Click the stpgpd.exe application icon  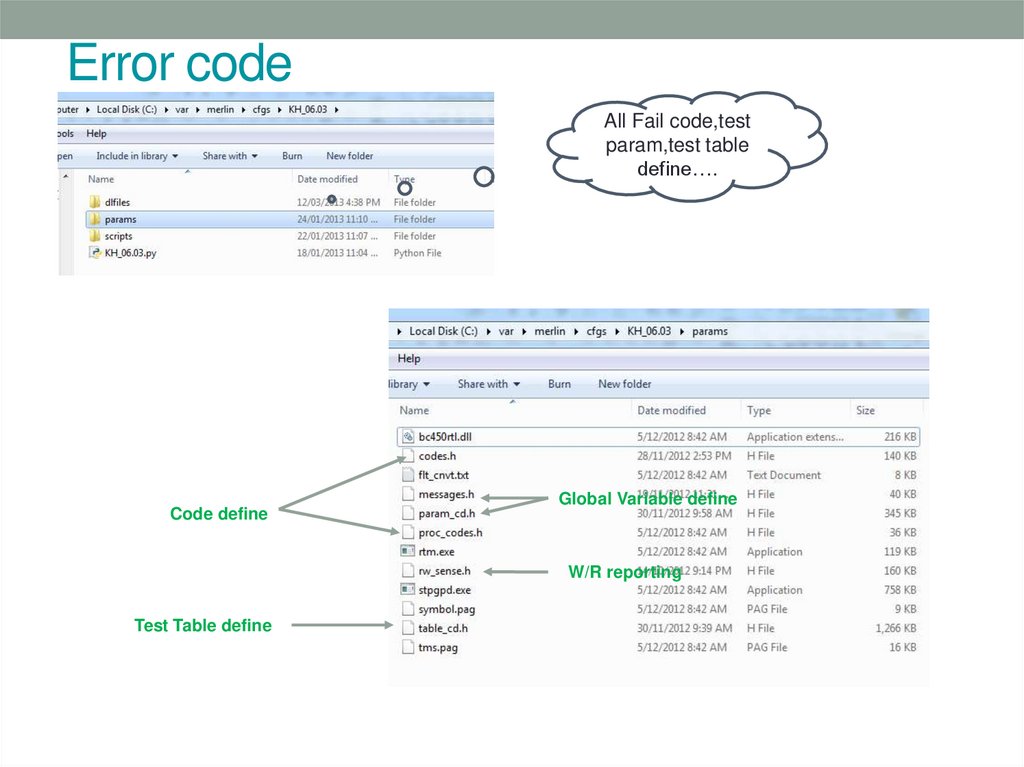(x=408, y=589)
